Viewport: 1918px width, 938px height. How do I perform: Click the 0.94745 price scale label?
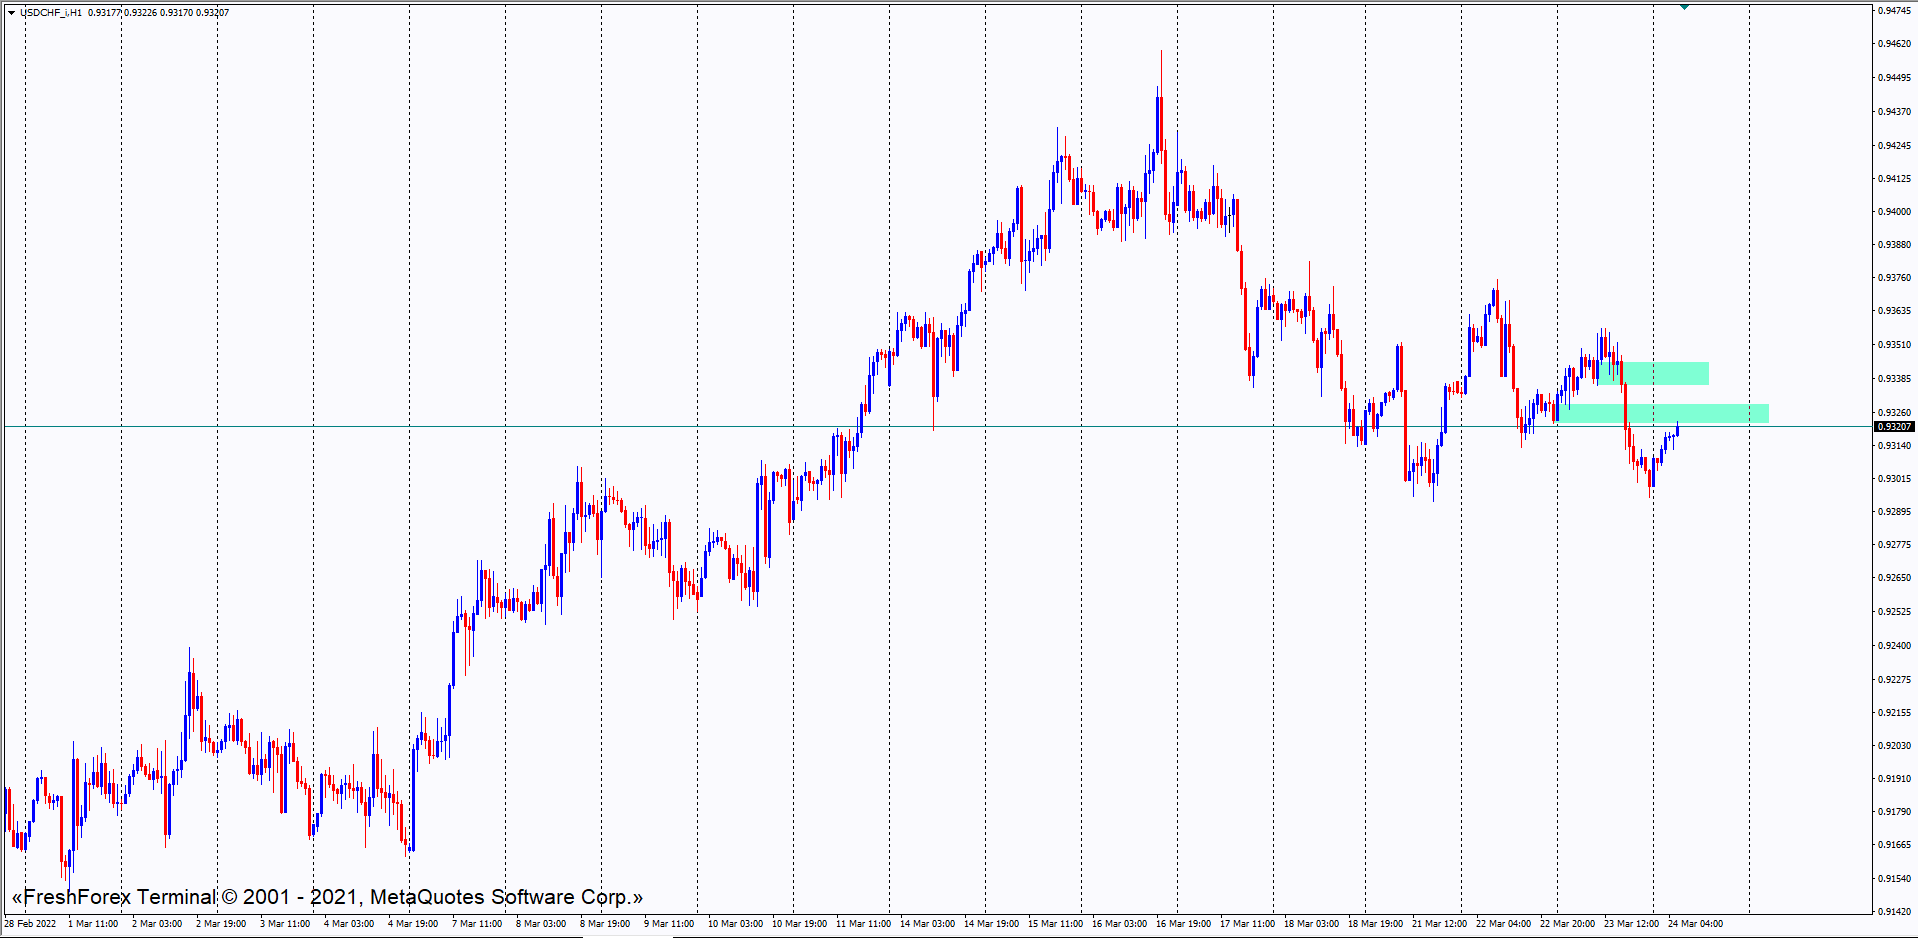coord(1894,11)
